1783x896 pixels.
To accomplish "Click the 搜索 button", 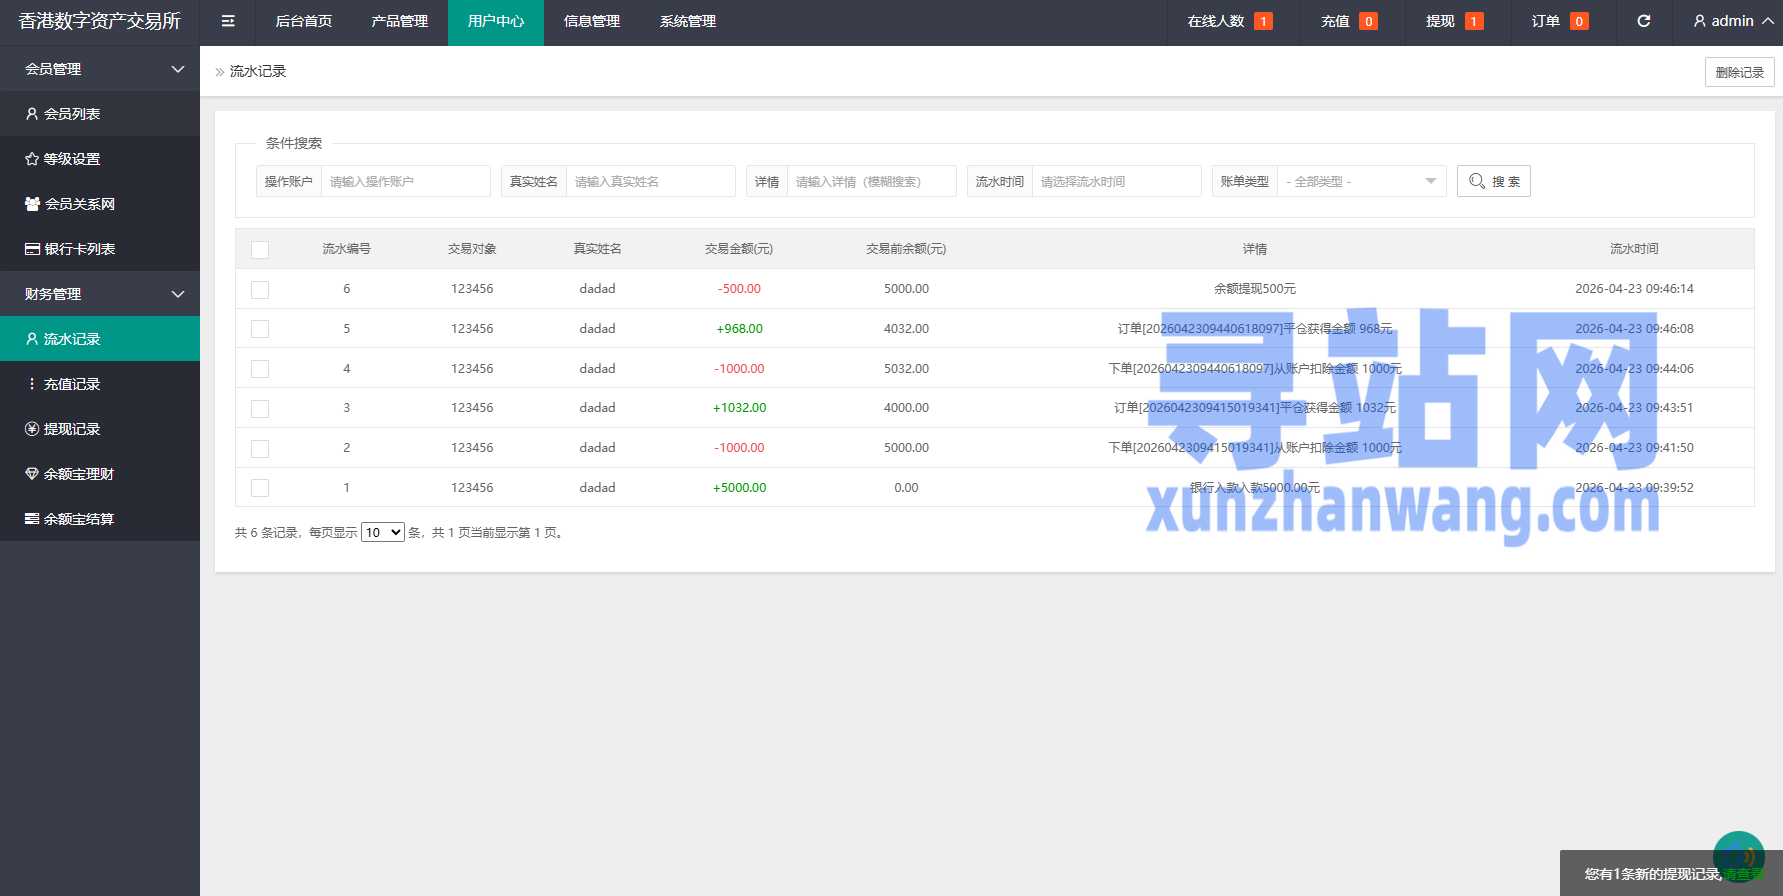I will click(1494, 181).
